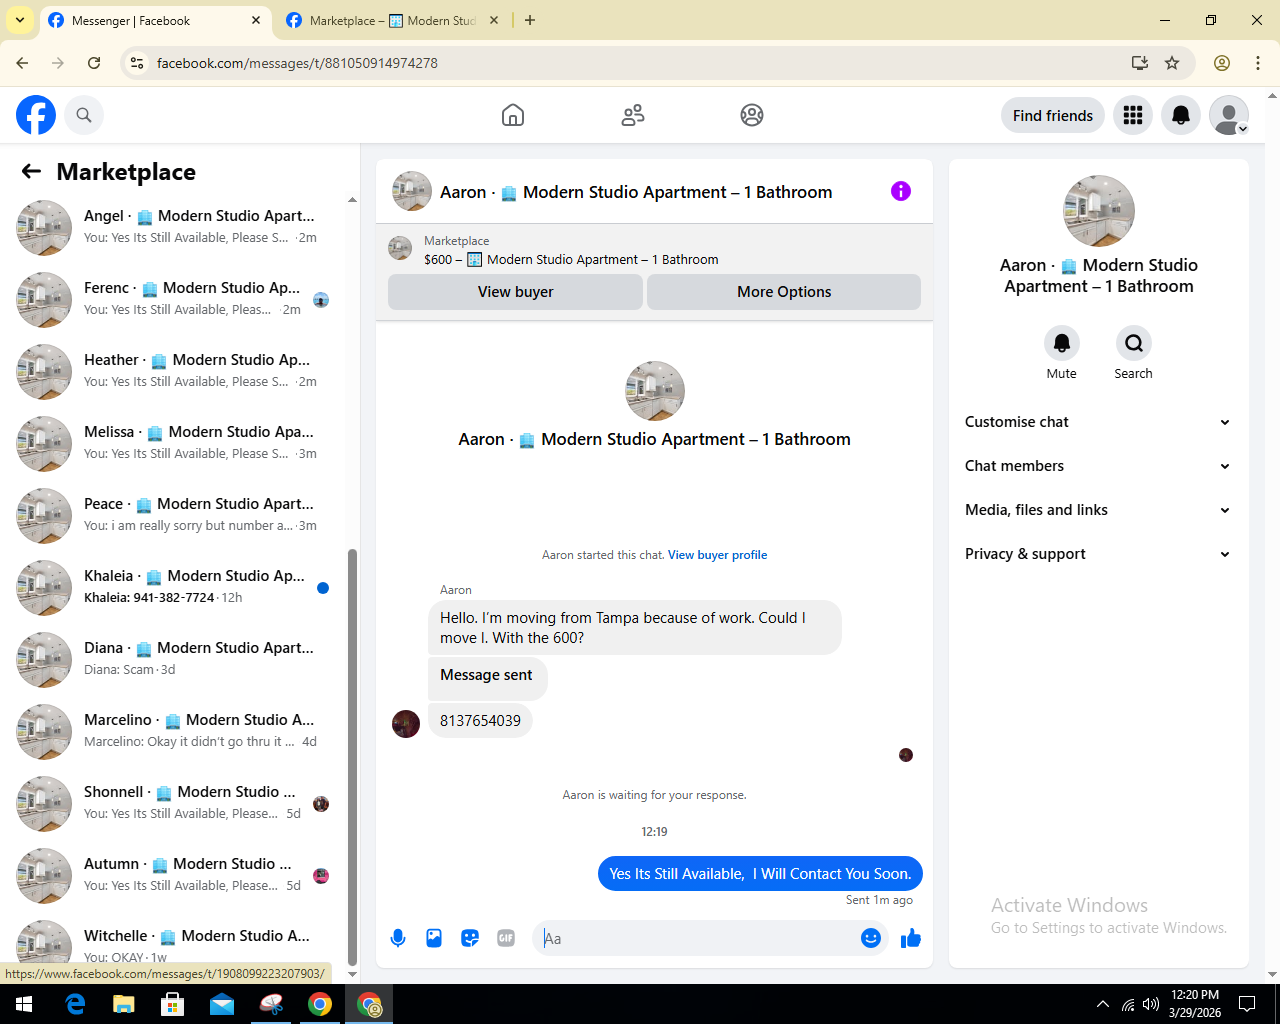Open the Mail app from taskbar
The image size is (1280, 1024).
[222, 1004]
